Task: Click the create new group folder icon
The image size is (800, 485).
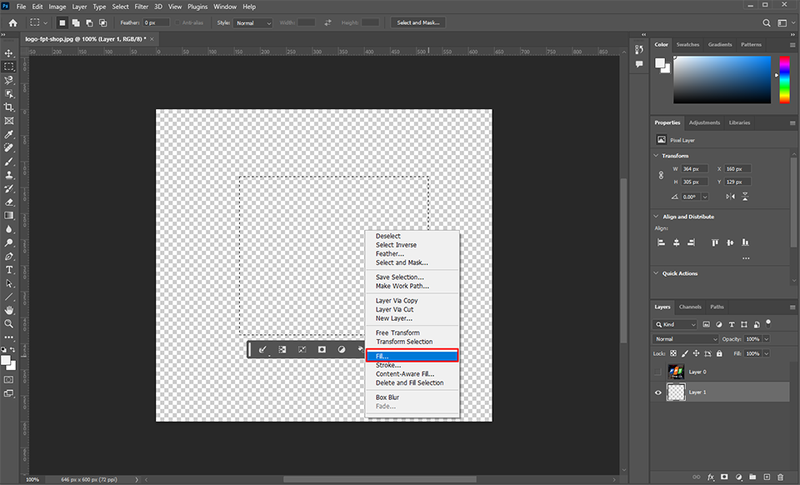Action: [x=753, y=477]
